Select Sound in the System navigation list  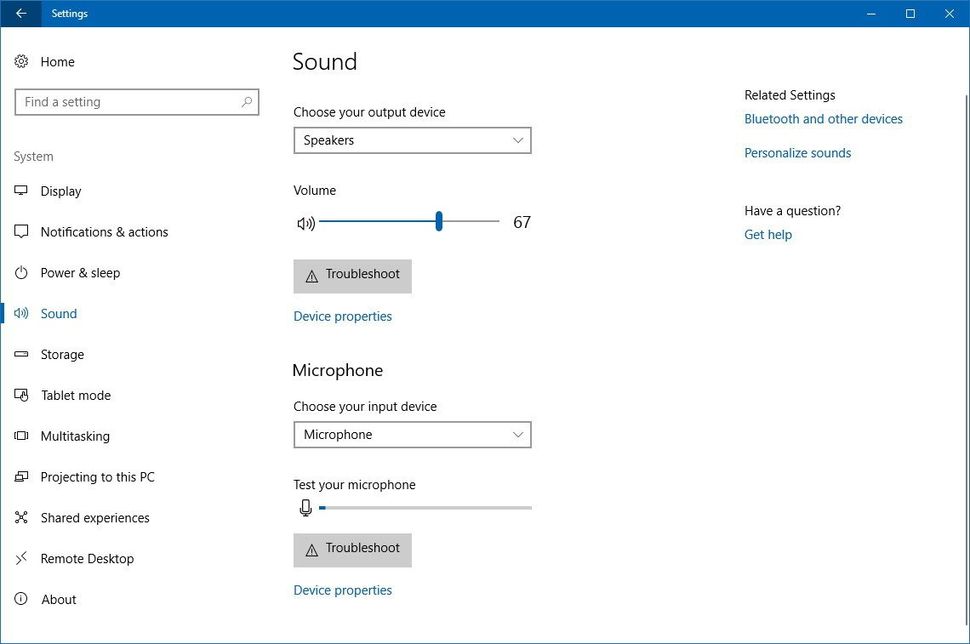(58, 313)
